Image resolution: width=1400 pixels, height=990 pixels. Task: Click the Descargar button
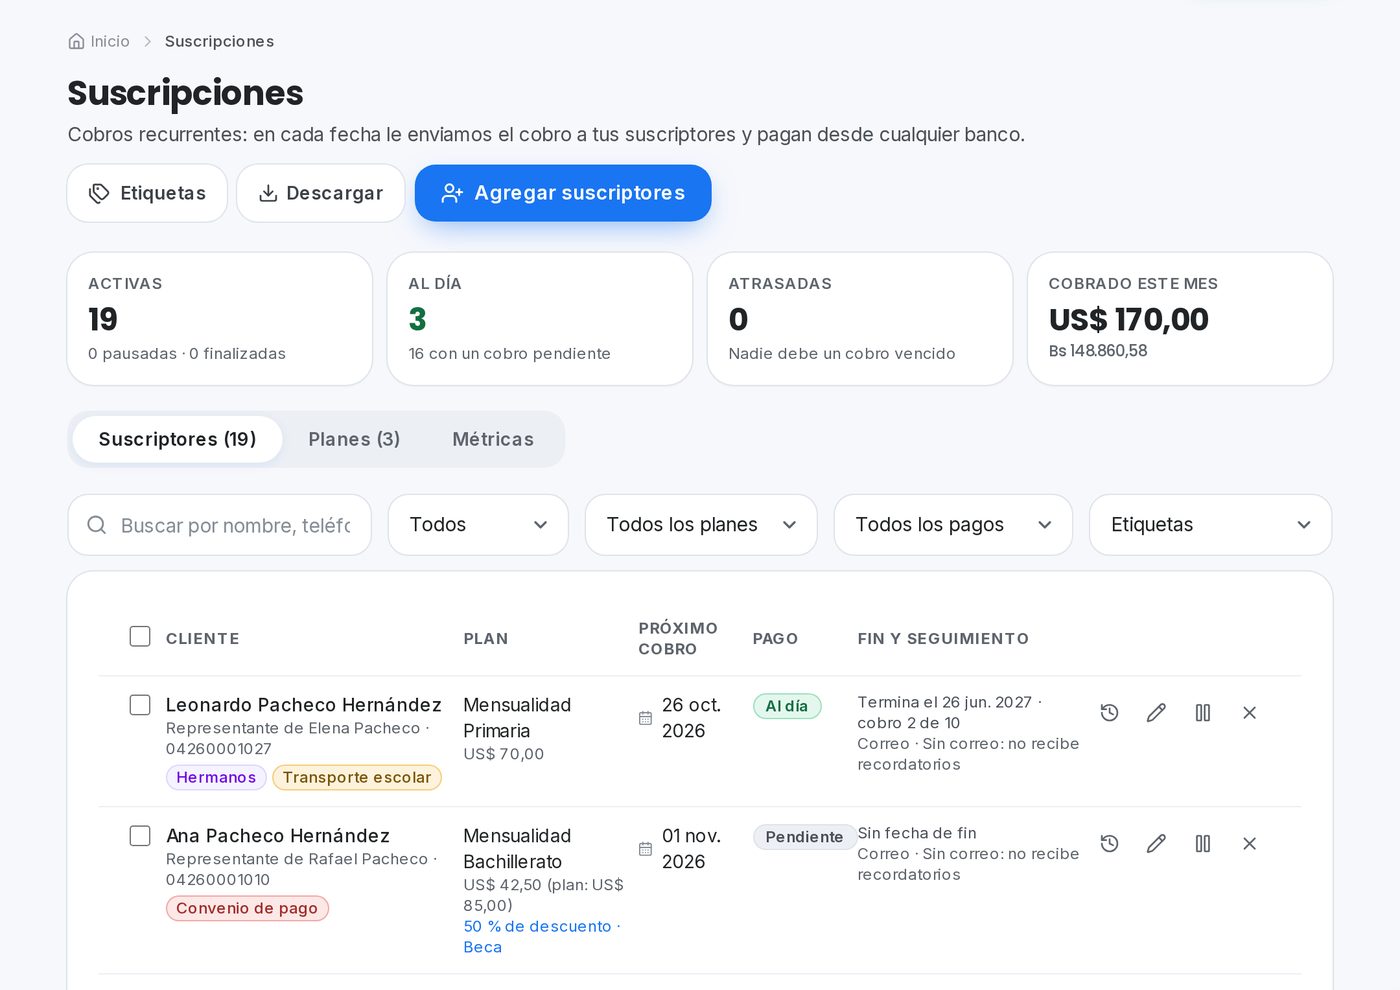[320, 193]
